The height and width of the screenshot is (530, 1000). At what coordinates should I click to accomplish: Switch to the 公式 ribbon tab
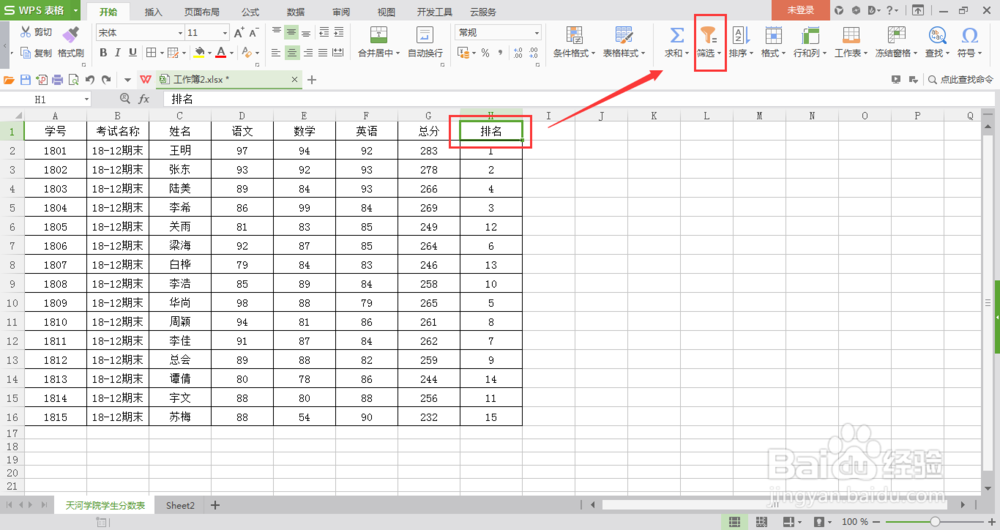pyautogui.click(x=251, y=11)
